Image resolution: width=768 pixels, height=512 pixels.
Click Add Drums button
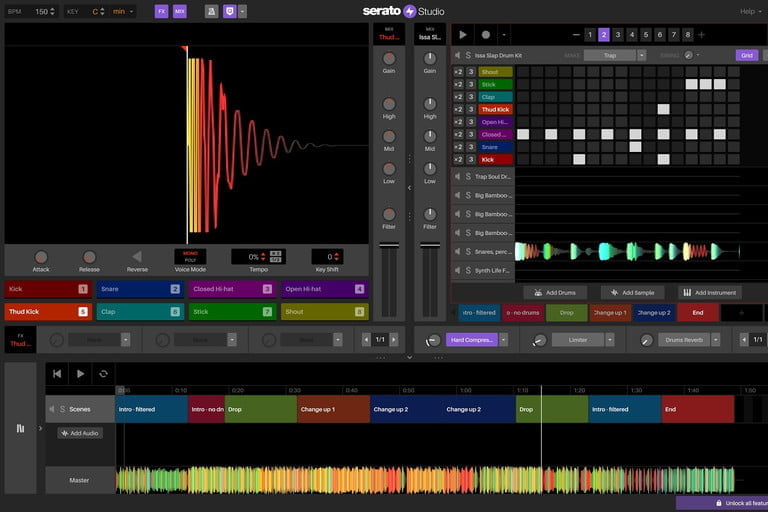pos(555,293)
